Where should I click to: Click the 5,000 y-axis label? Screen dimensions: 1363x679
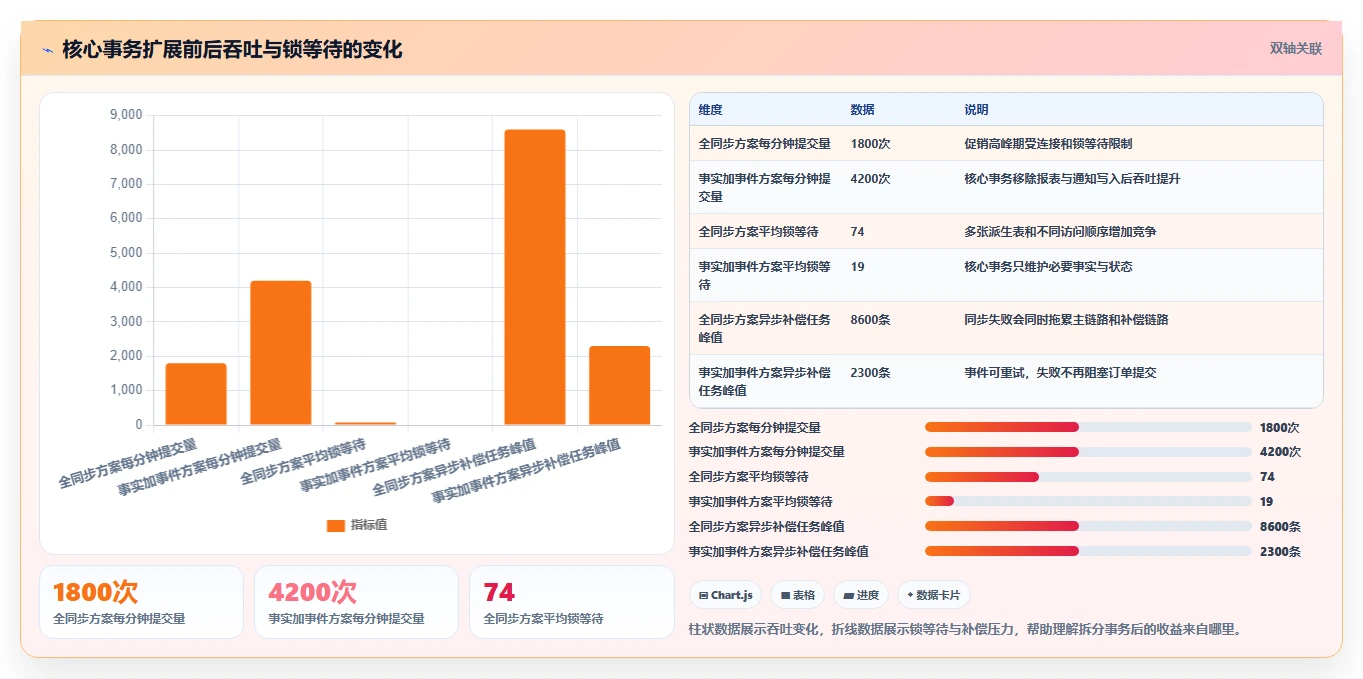126,252
